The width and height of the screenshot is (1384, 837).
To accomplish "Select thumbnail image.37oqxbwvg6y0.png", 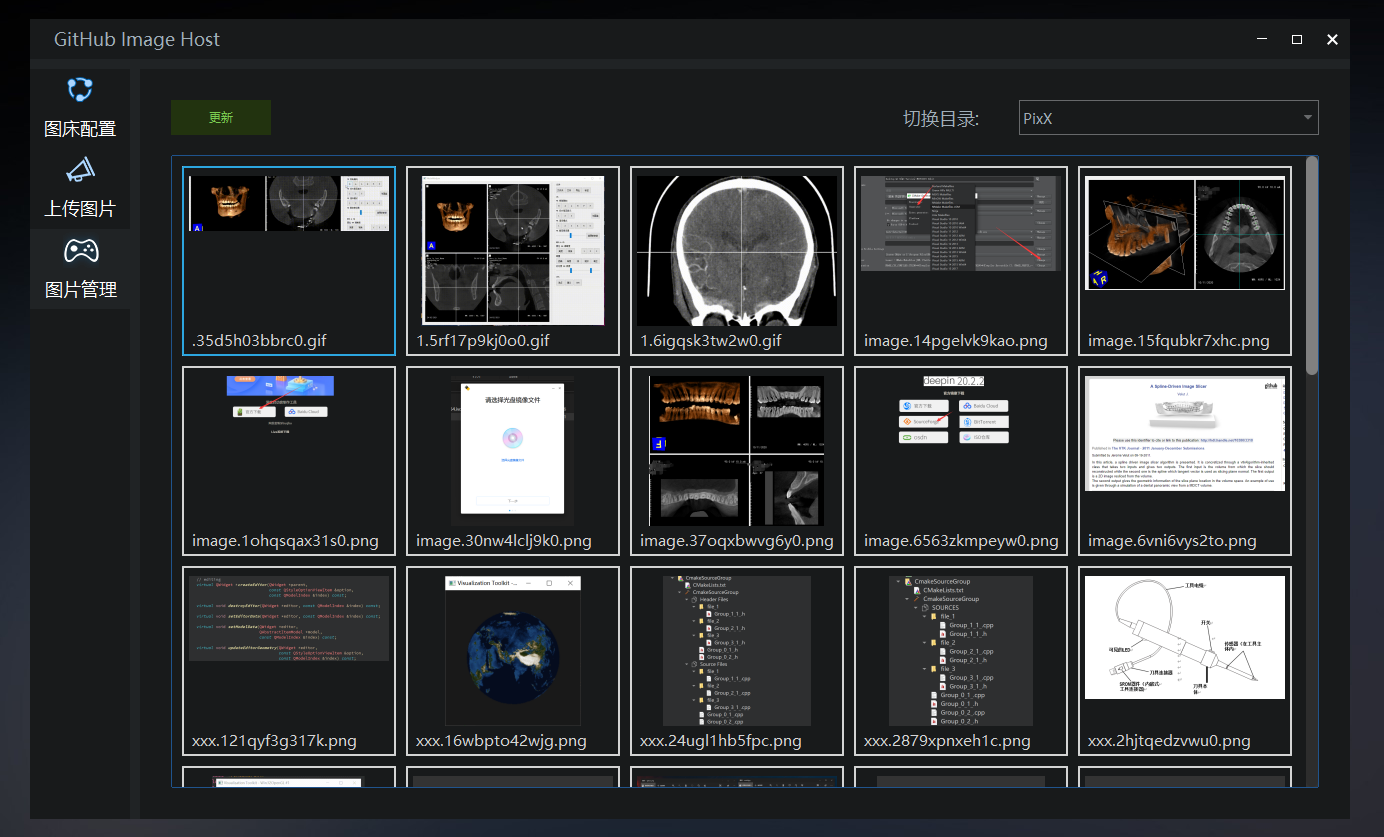I will (x=737, y=461).
